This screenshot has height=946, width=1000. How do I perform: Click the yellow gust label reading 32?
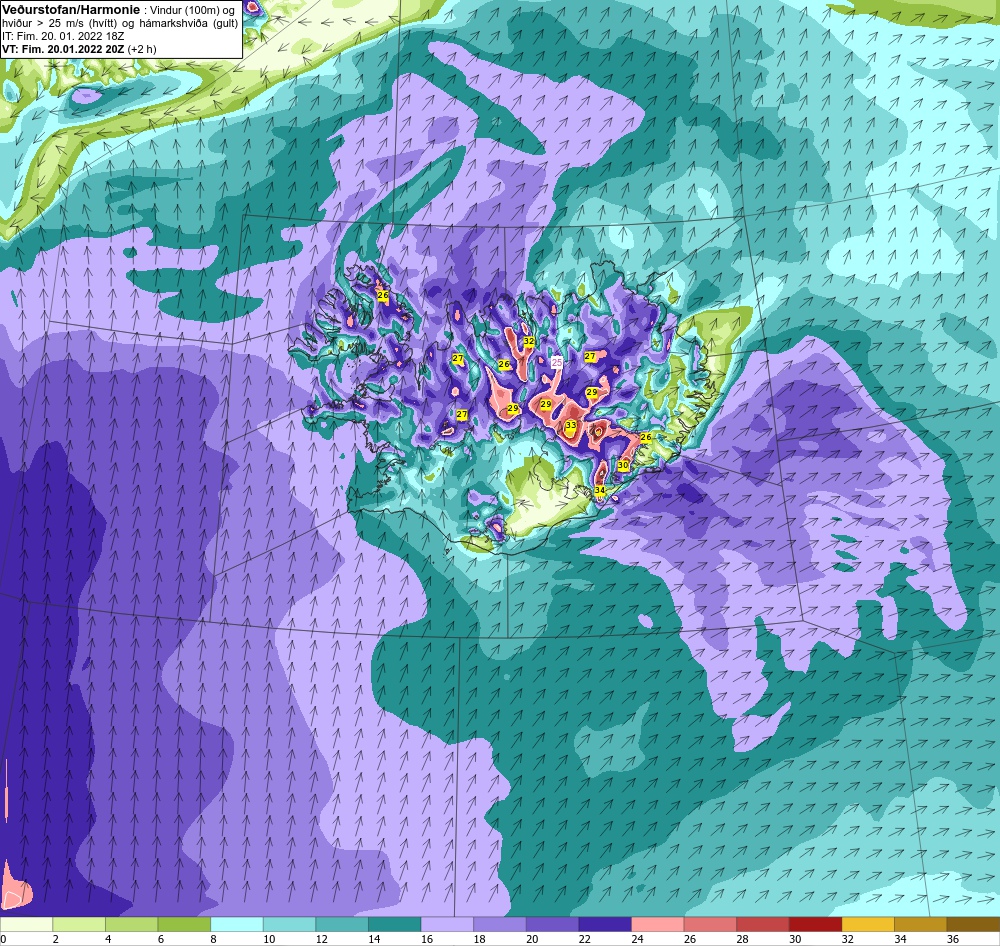click(529, 341)
